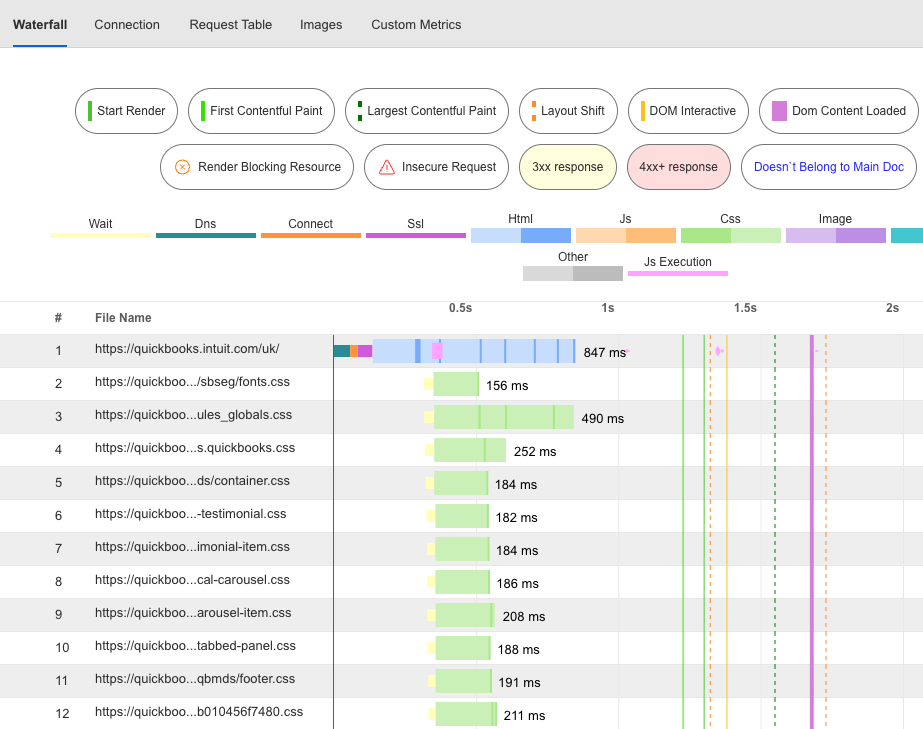
Task: Click the 4xx+ response legend button
Action: (679, 167)
